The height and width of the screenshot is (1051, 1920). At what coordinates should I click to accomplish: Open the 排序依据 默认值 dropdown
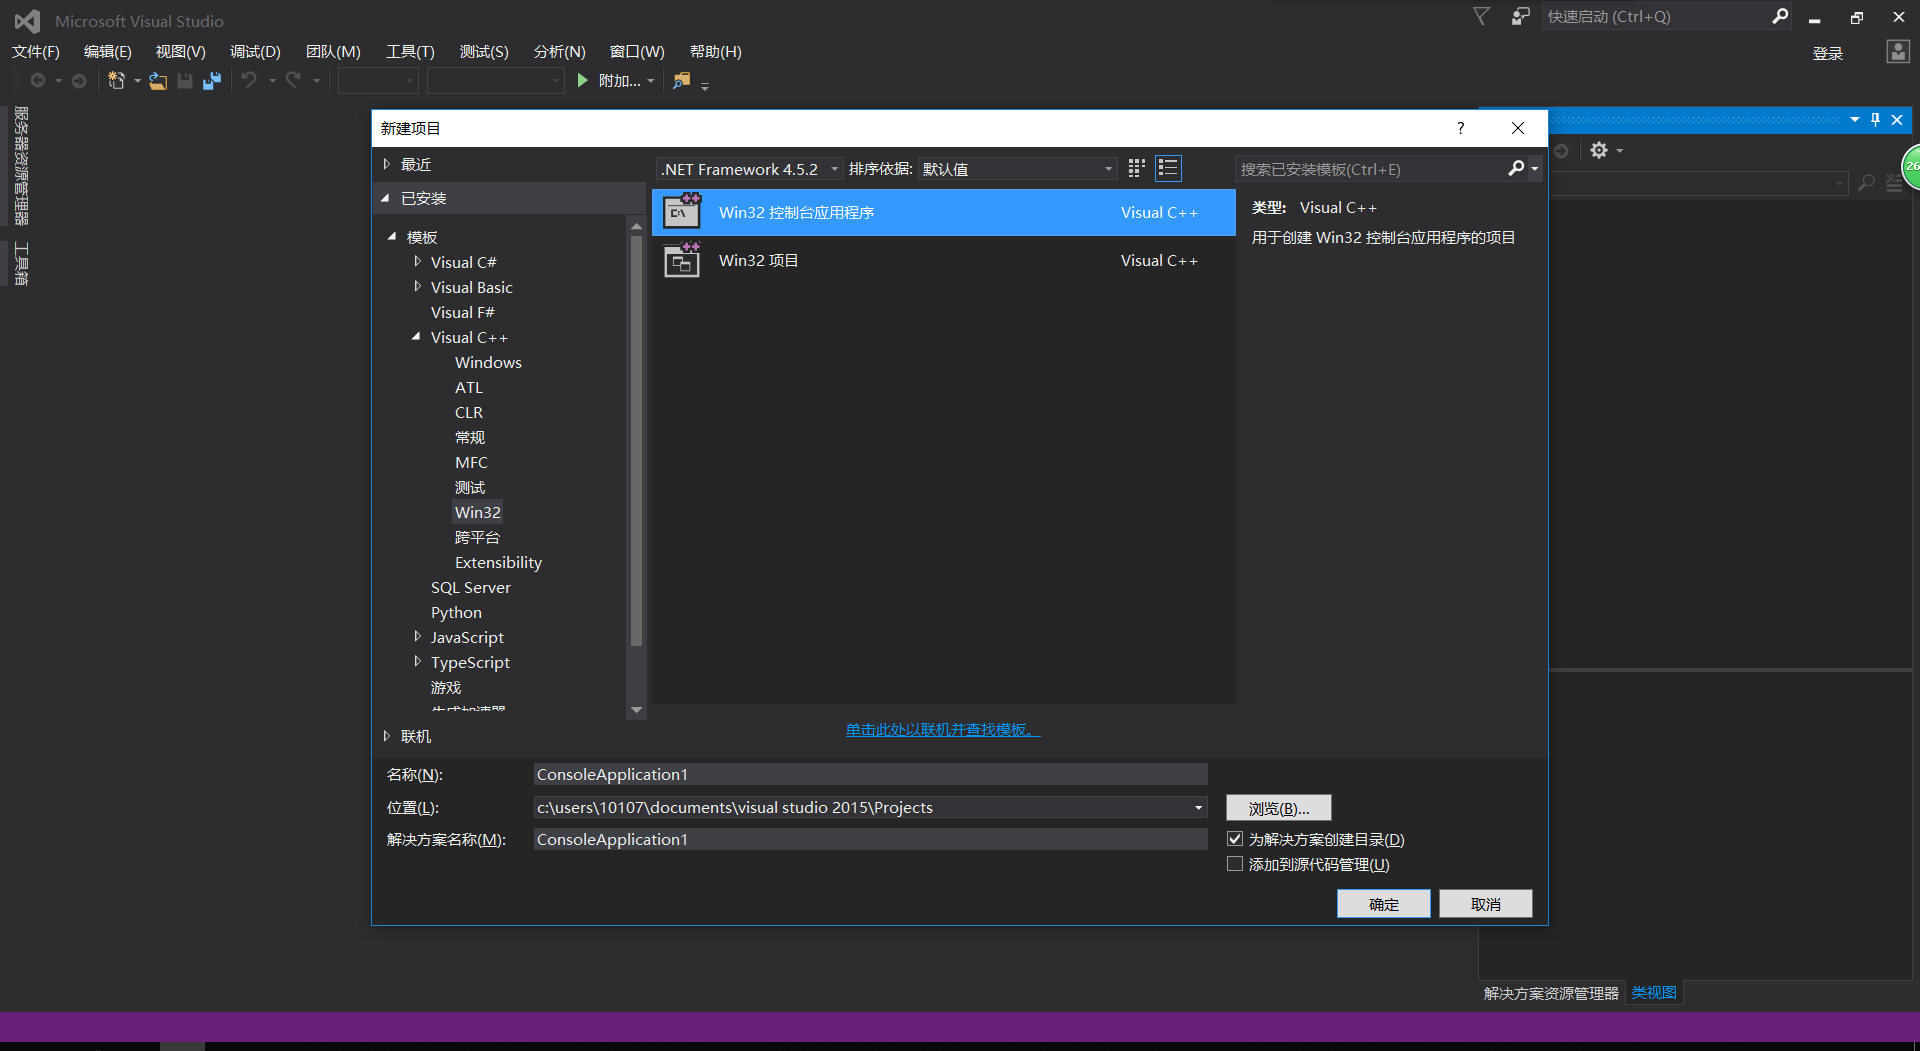tap(1017, 169)
